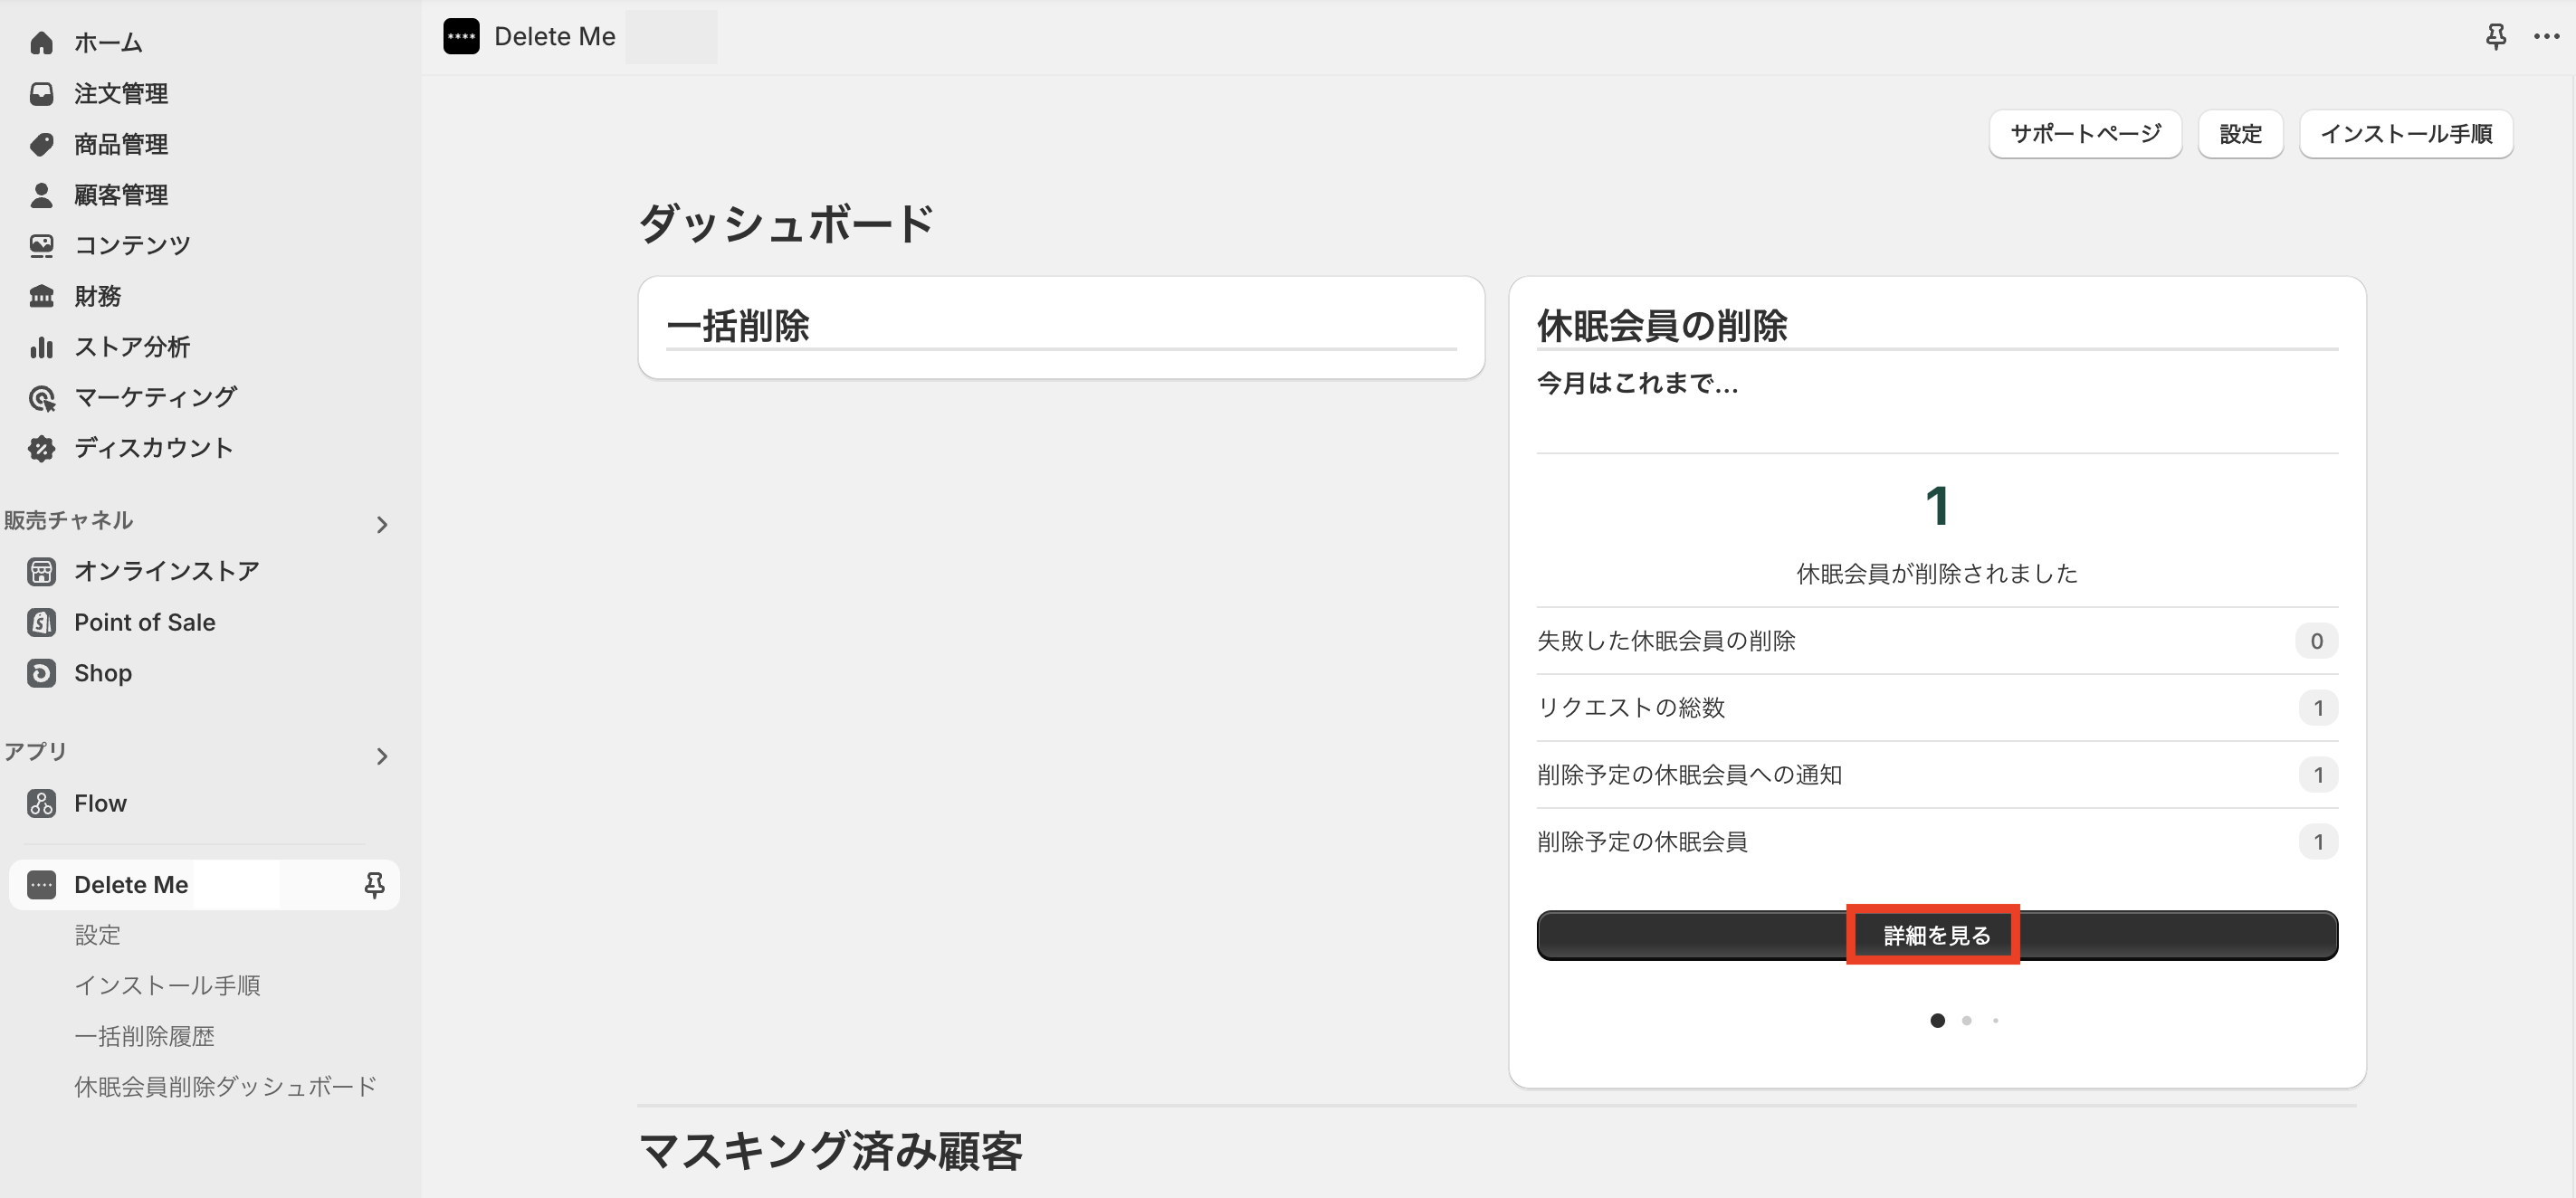Image resolution: width=2576 pixels, height=1198 pixels.
Task: Open 注文管理 in the sidebar
Action: [121, 94]
